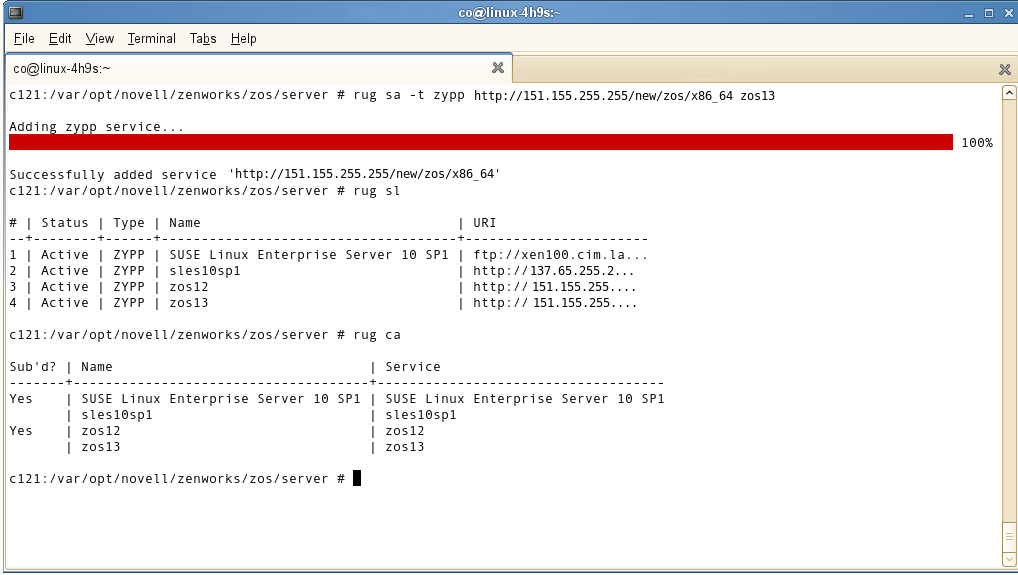Viewport: 1018px width, 575px height.
Task: Show the Tabs menu
Action: click(x=203, y=39)
